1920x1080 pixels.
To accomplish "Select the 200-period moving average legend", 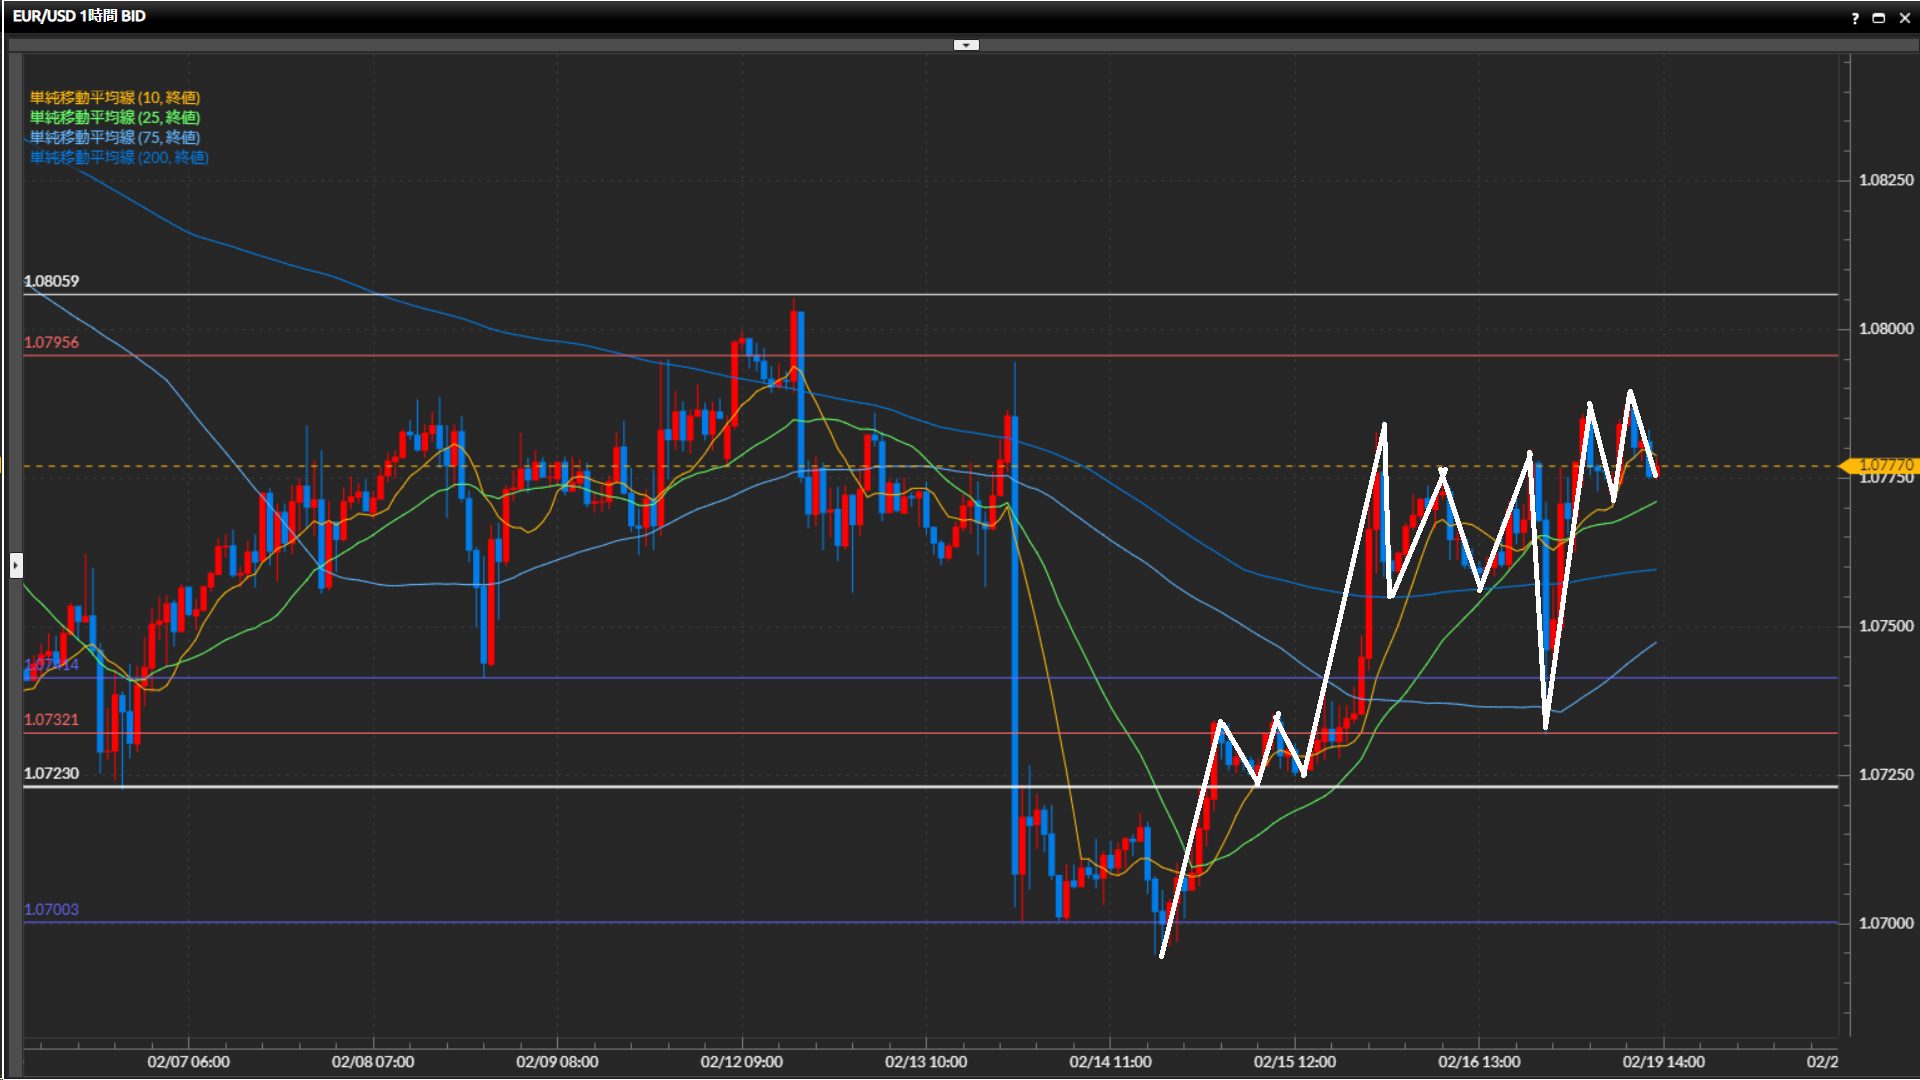I will (x=118, y=157).
